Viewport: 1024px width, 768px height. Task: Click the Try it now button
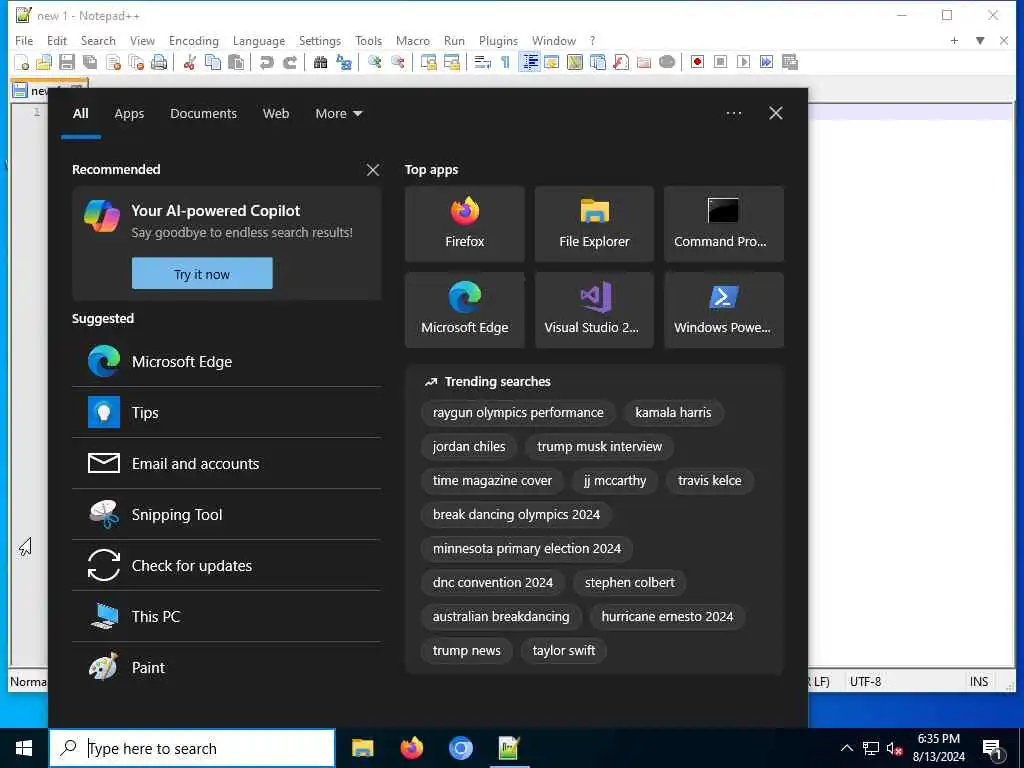tap(202, 274)
